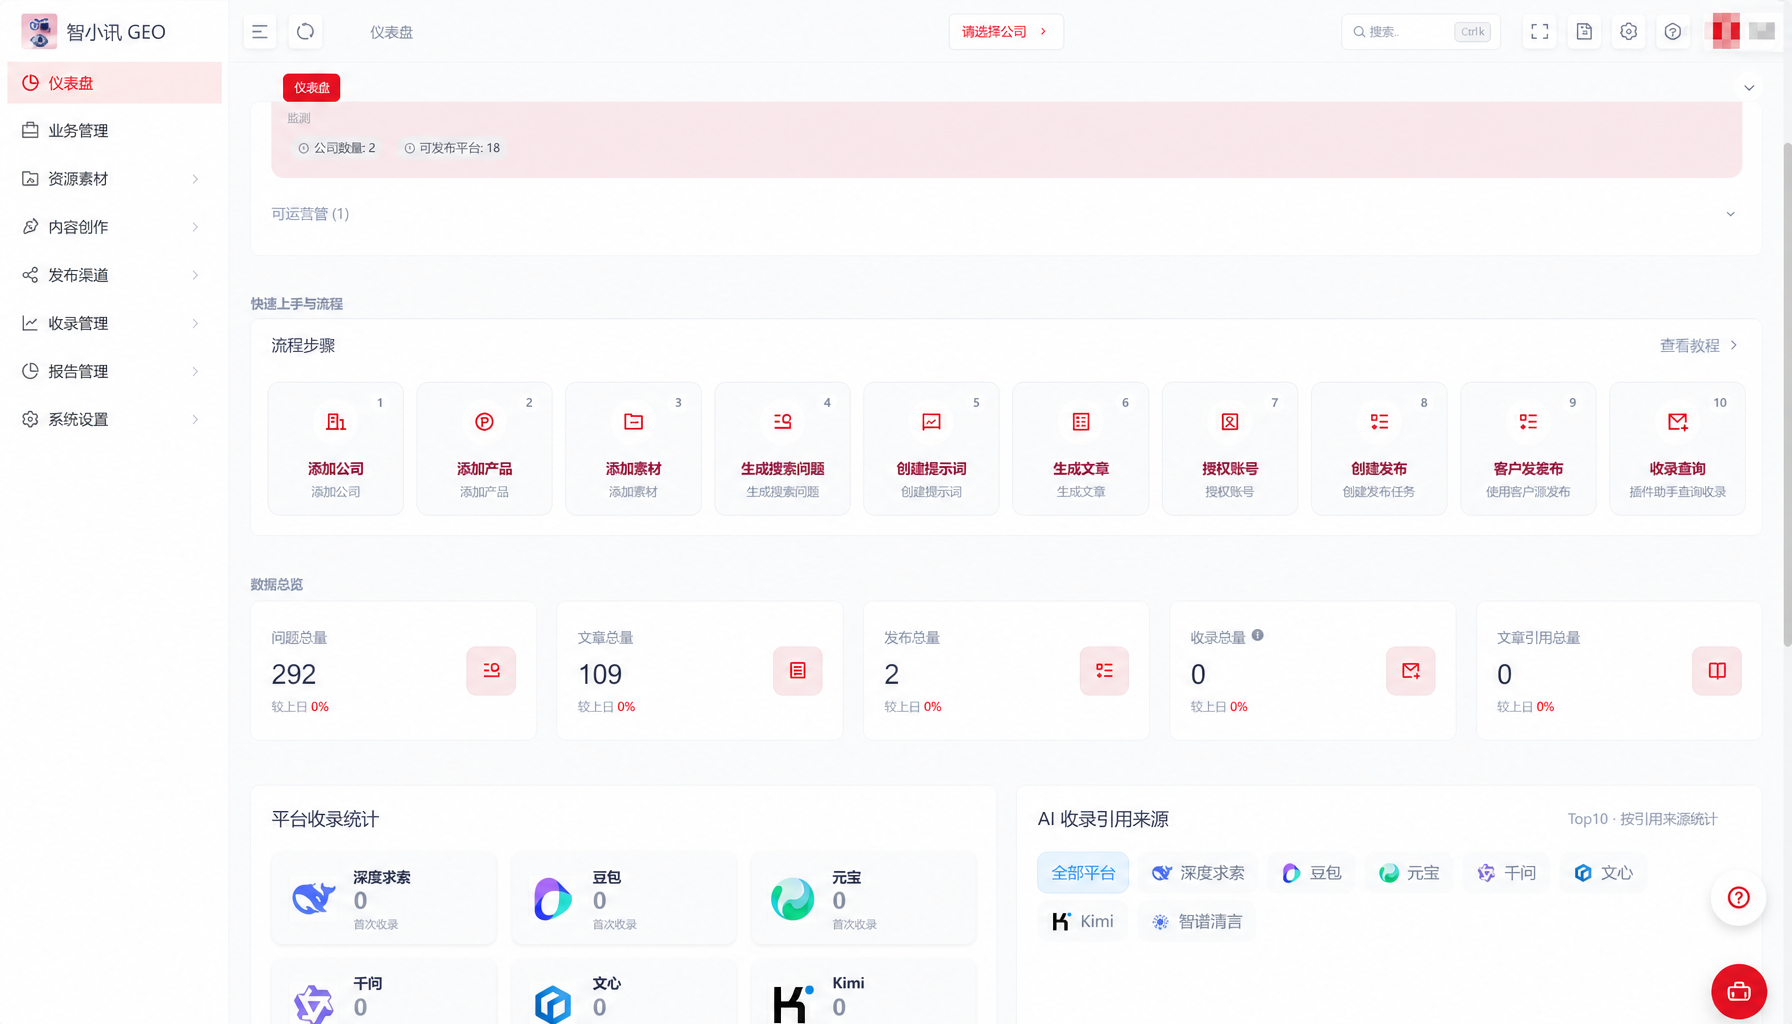Viewport: 1792px width, 1024px height.
Task: Open the 添加公司 step card
Action: pyautogui.click(x=336, y=448)
